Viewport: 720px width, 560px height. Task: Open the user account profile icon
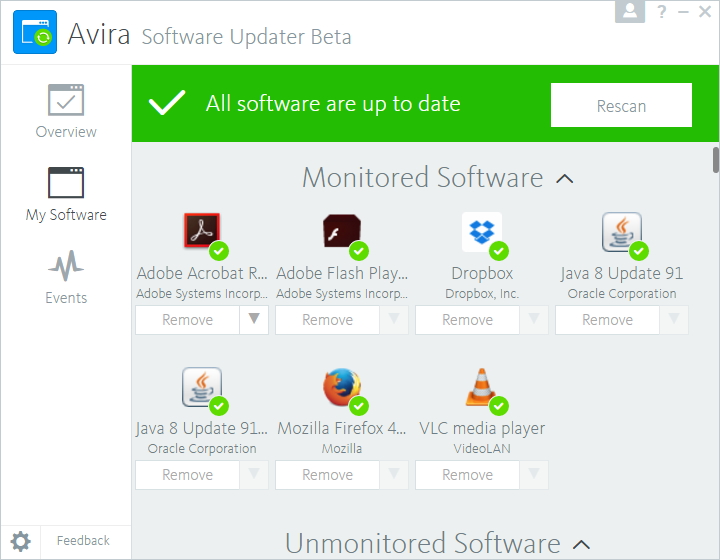pyautogui.click(x=630, y=11)
